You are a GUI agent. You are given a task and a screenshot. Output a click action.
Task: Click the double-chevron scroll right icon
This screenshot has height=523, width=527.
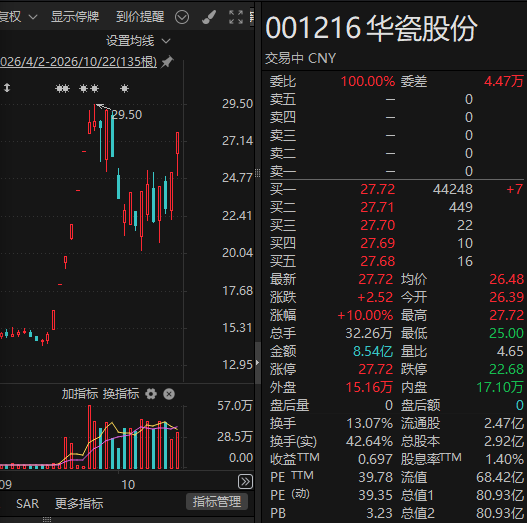tap(245, 481)
